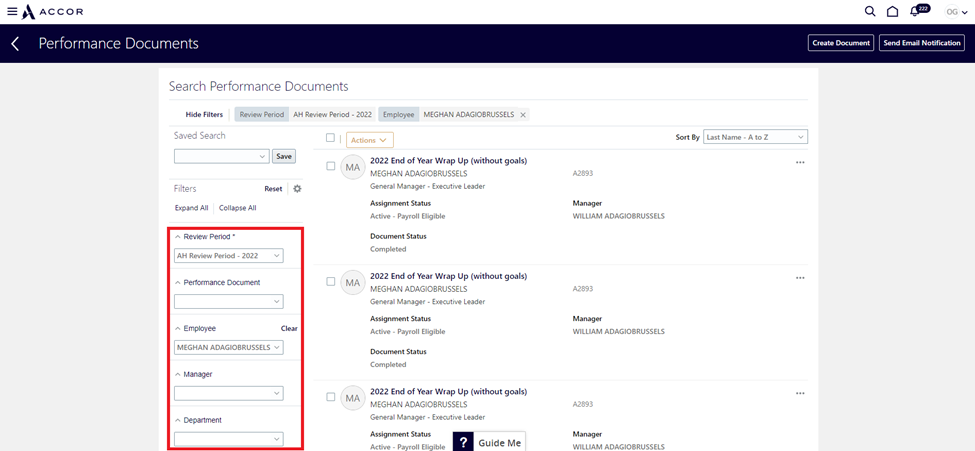Screen dimensions: 975x451
Task: Open third 2022 End of Year Wrap Up document
Action: (x=448, y=392)
